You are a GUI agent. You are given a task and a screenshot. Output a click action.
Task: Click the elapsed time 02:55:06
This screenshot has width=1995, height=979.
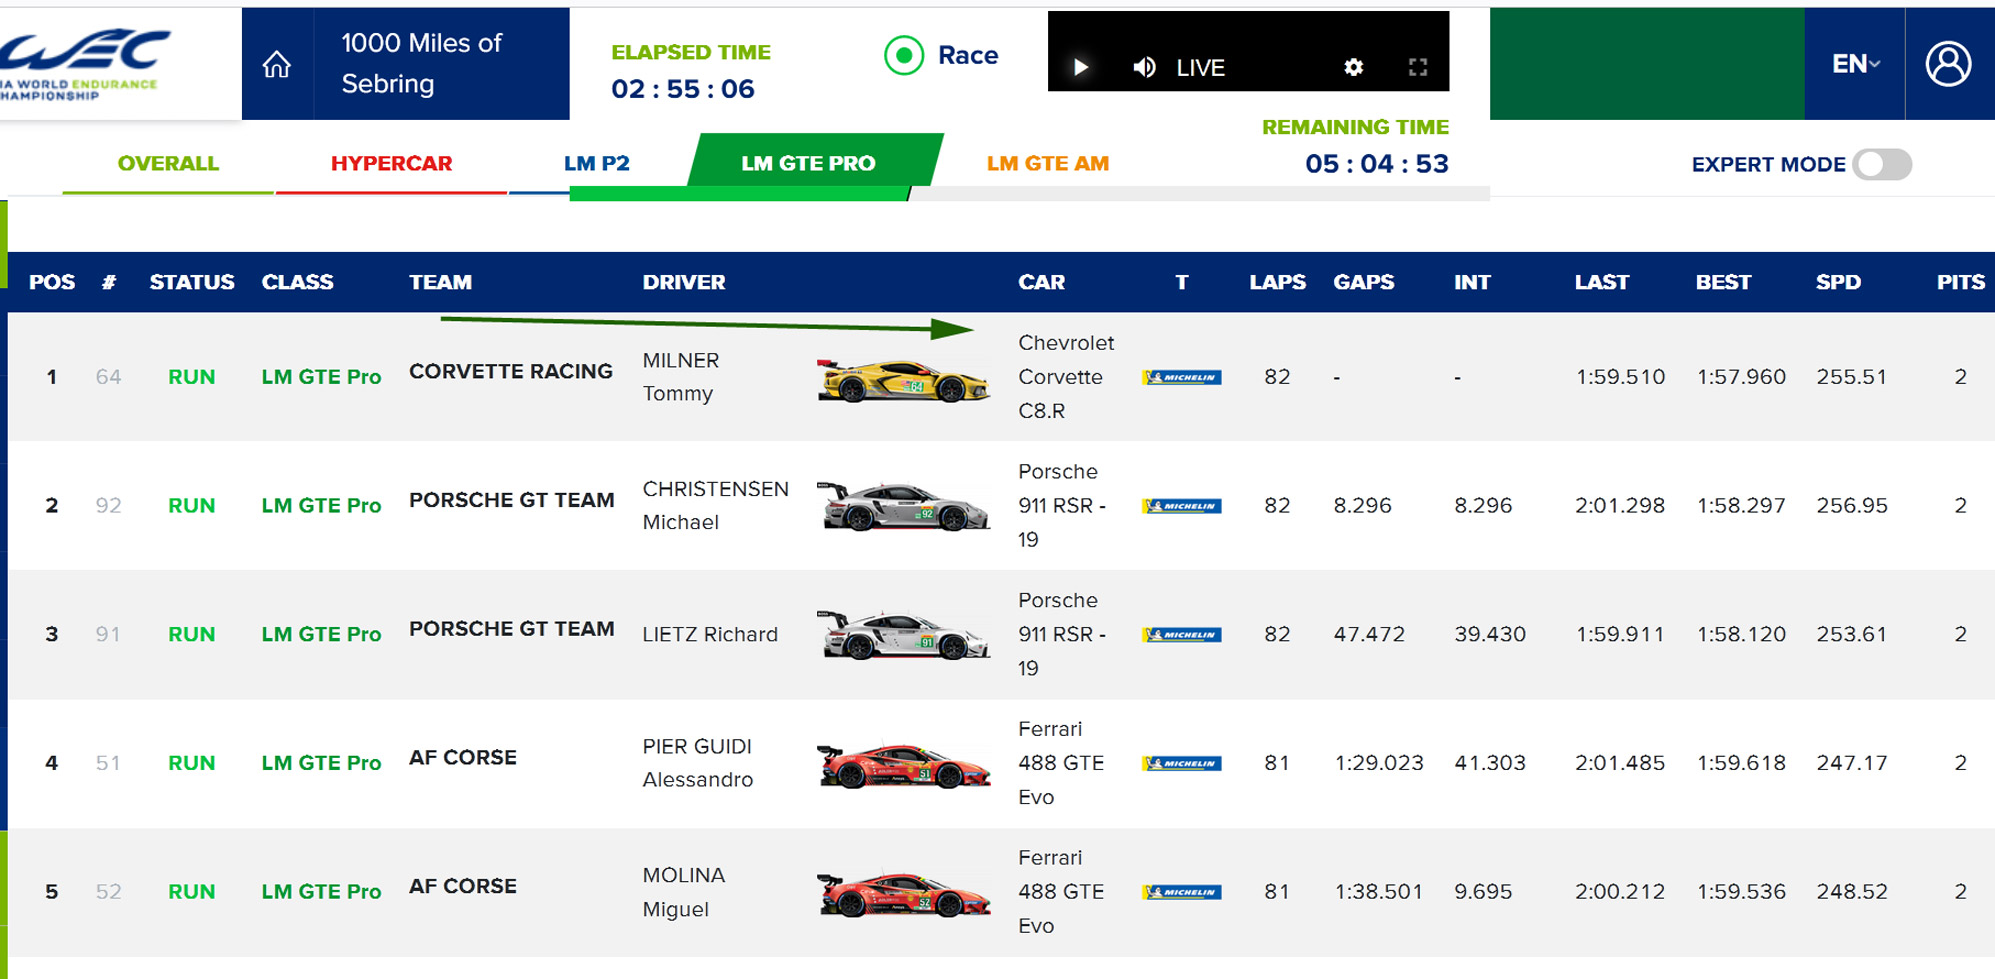point(683,89)
